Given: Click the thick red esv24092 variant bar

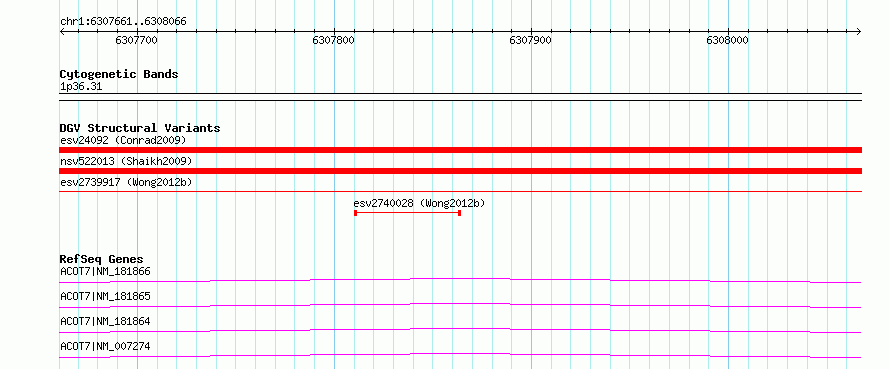Looking at the screenshot, I should (x=460, y=150).
